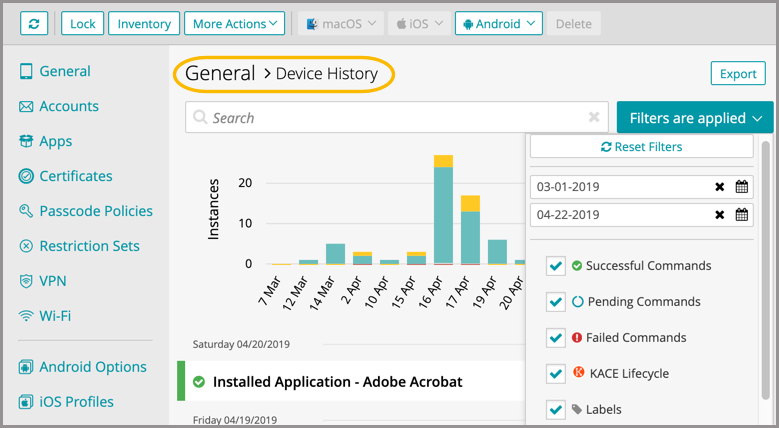779x428 pixels.
Task: Expand the More Actions dropdown
Action: point(235,23)
